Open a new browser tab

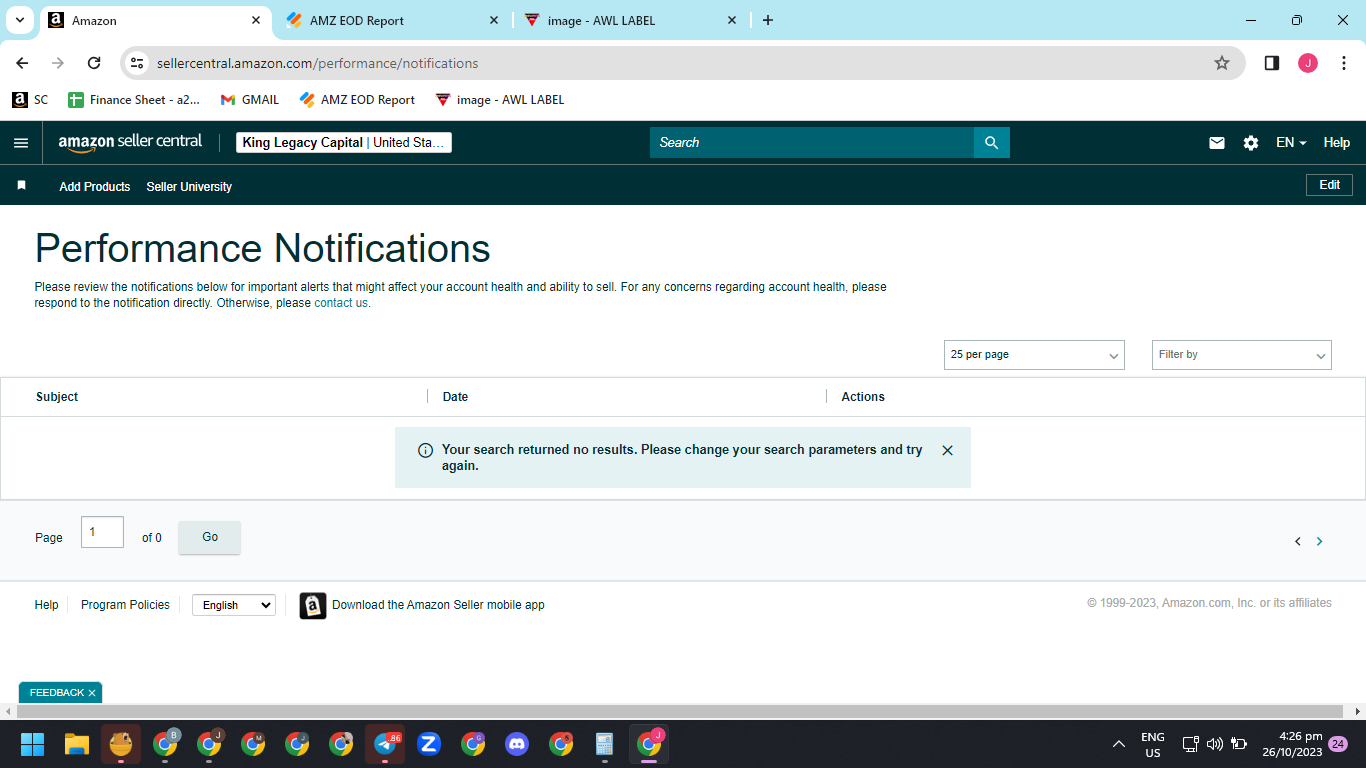click(768, 20)
